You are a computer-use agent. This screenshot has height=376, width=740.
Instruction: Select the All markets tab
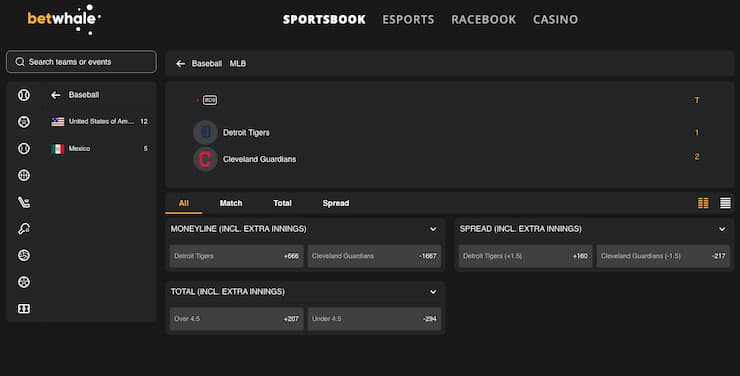(184, 203)
